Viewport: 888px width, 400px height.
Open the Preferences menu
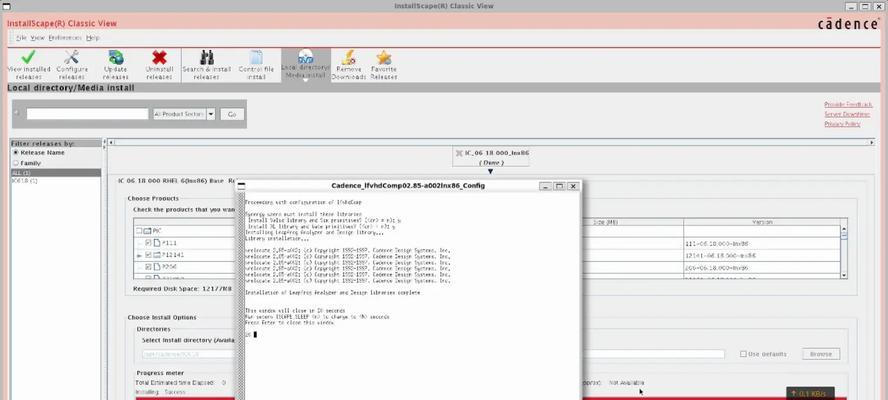tap(65, 38)
